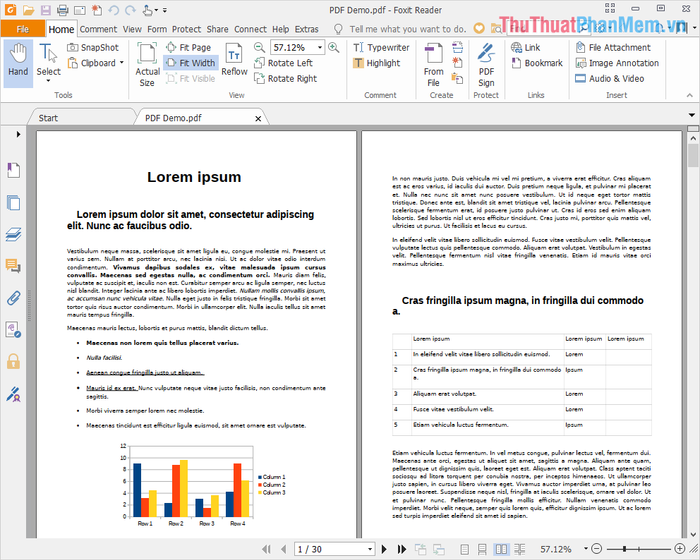Select the Typewriter tool
Screen dimensions: 700x560
click(x=381, y=47)
